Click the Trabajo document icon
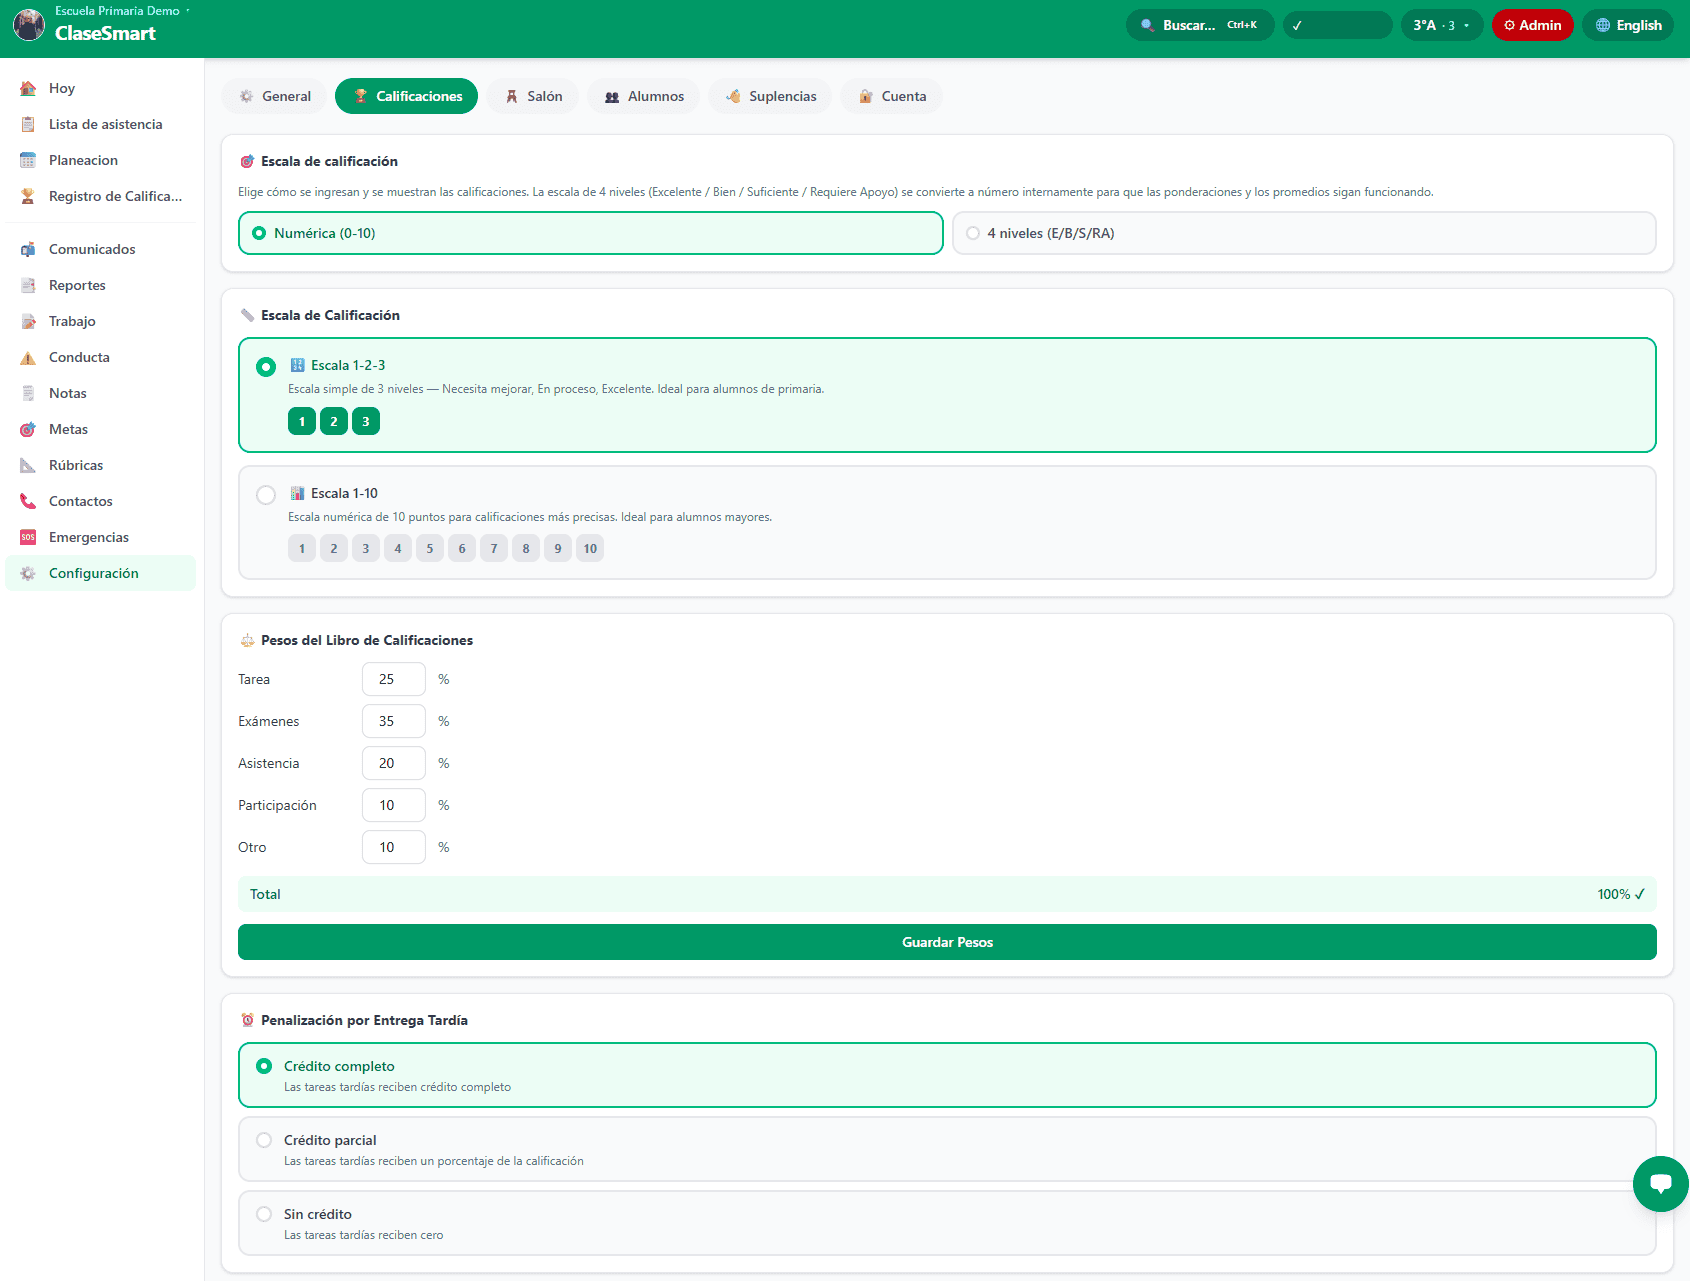This screenshot has width=1690, height=1281. [28, 321]
